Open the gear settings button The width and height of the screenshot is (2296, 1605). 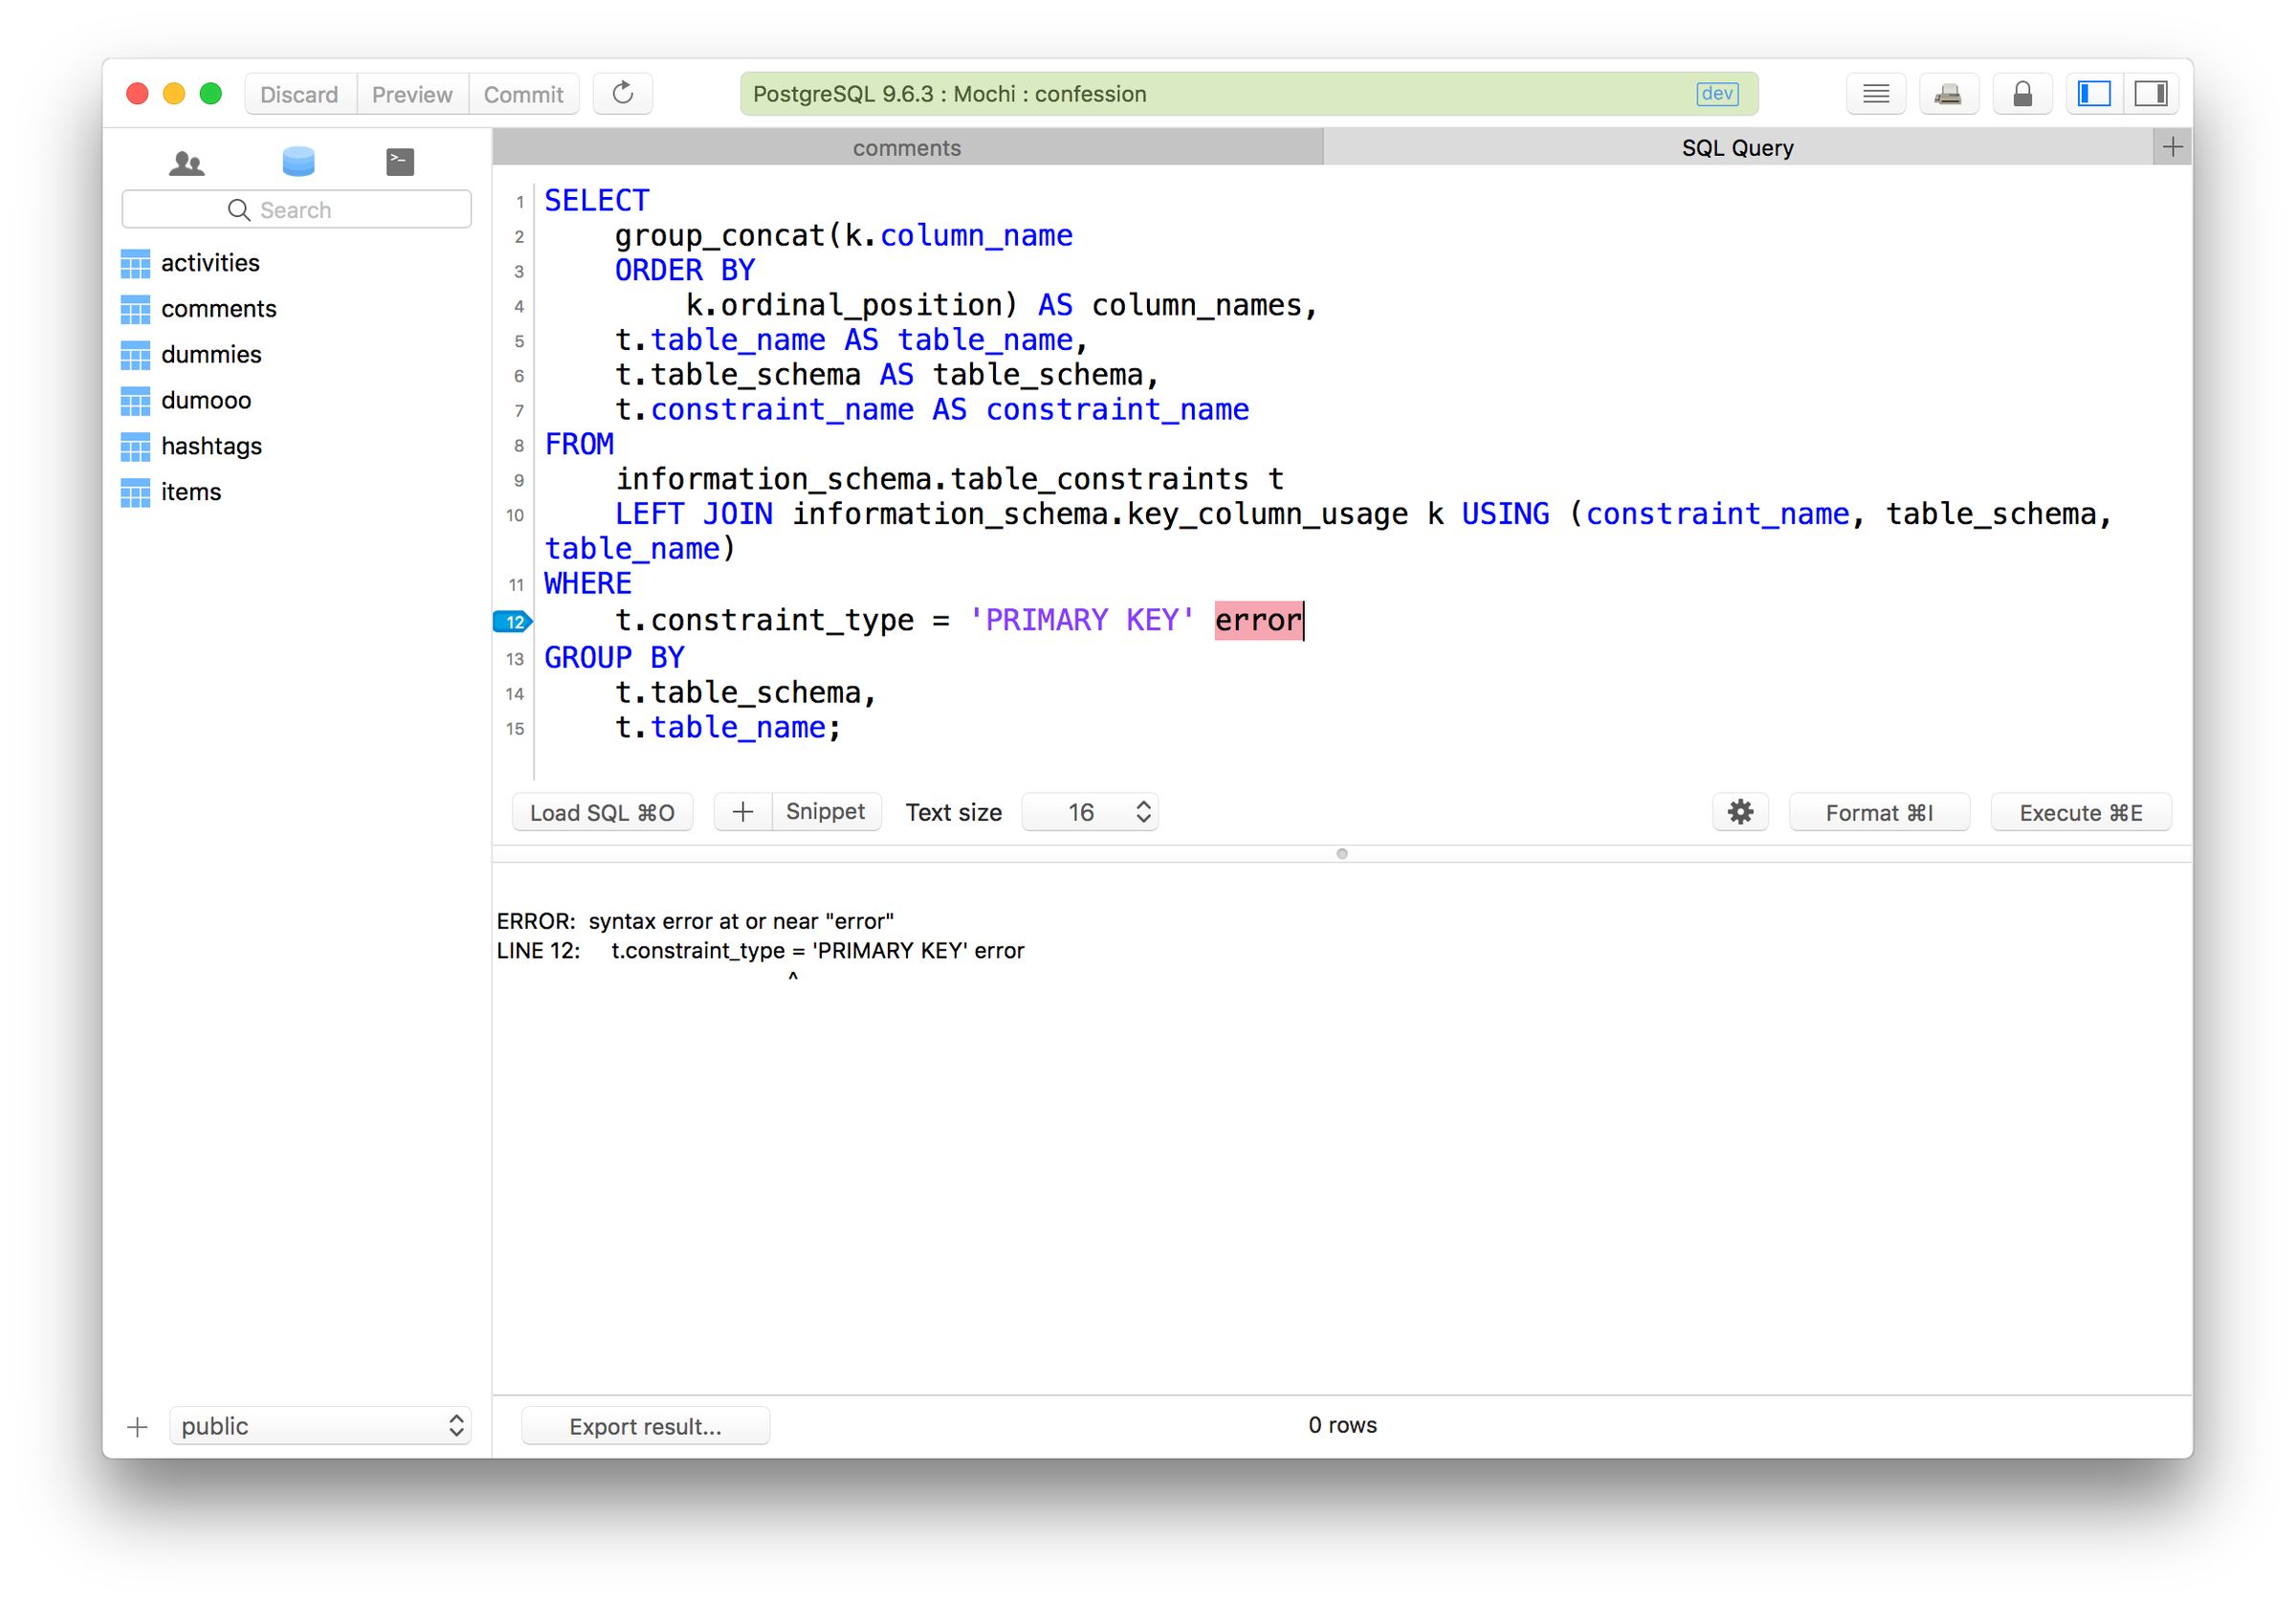1740,812
